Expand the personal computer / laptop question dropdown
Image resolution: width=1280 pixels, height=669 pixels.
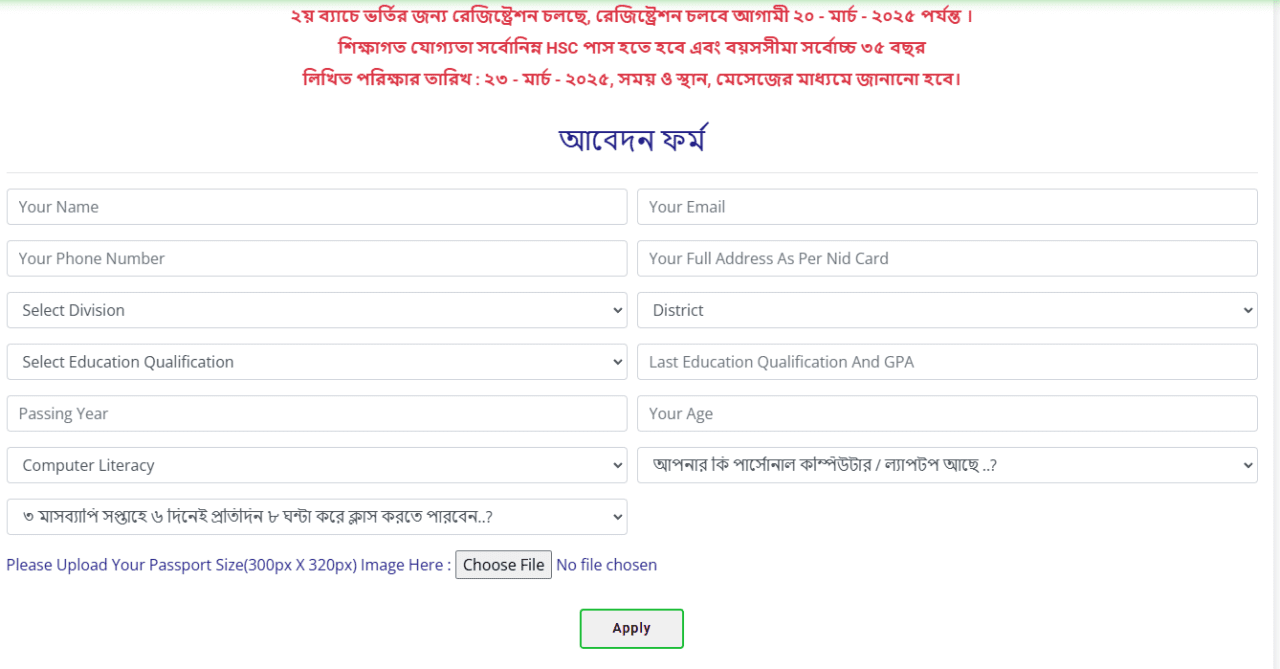(x=947, y=465)
